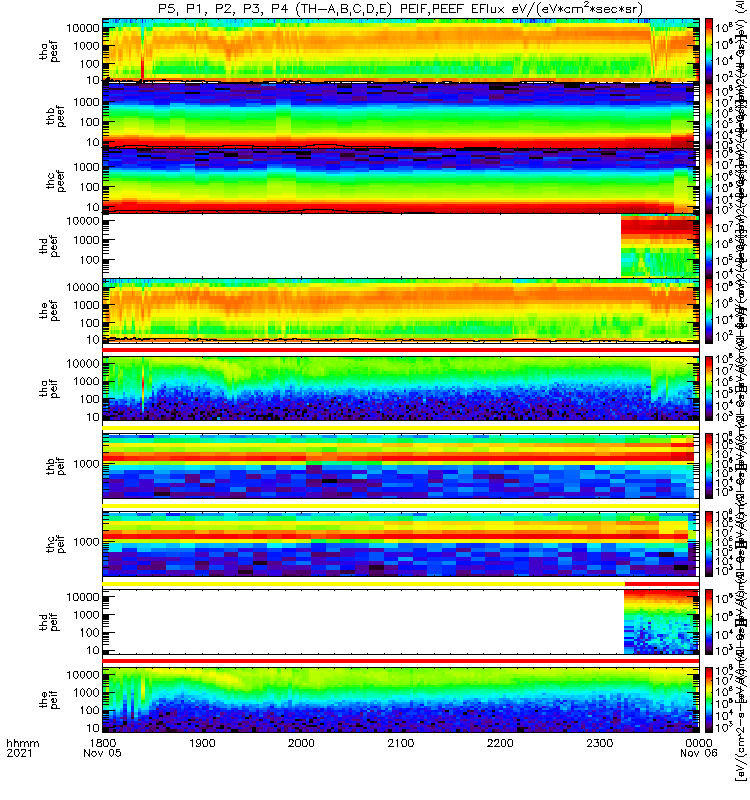Select the 2300 time axis tick label
This screenshot has width=750, height=800.
pos(599,743)
